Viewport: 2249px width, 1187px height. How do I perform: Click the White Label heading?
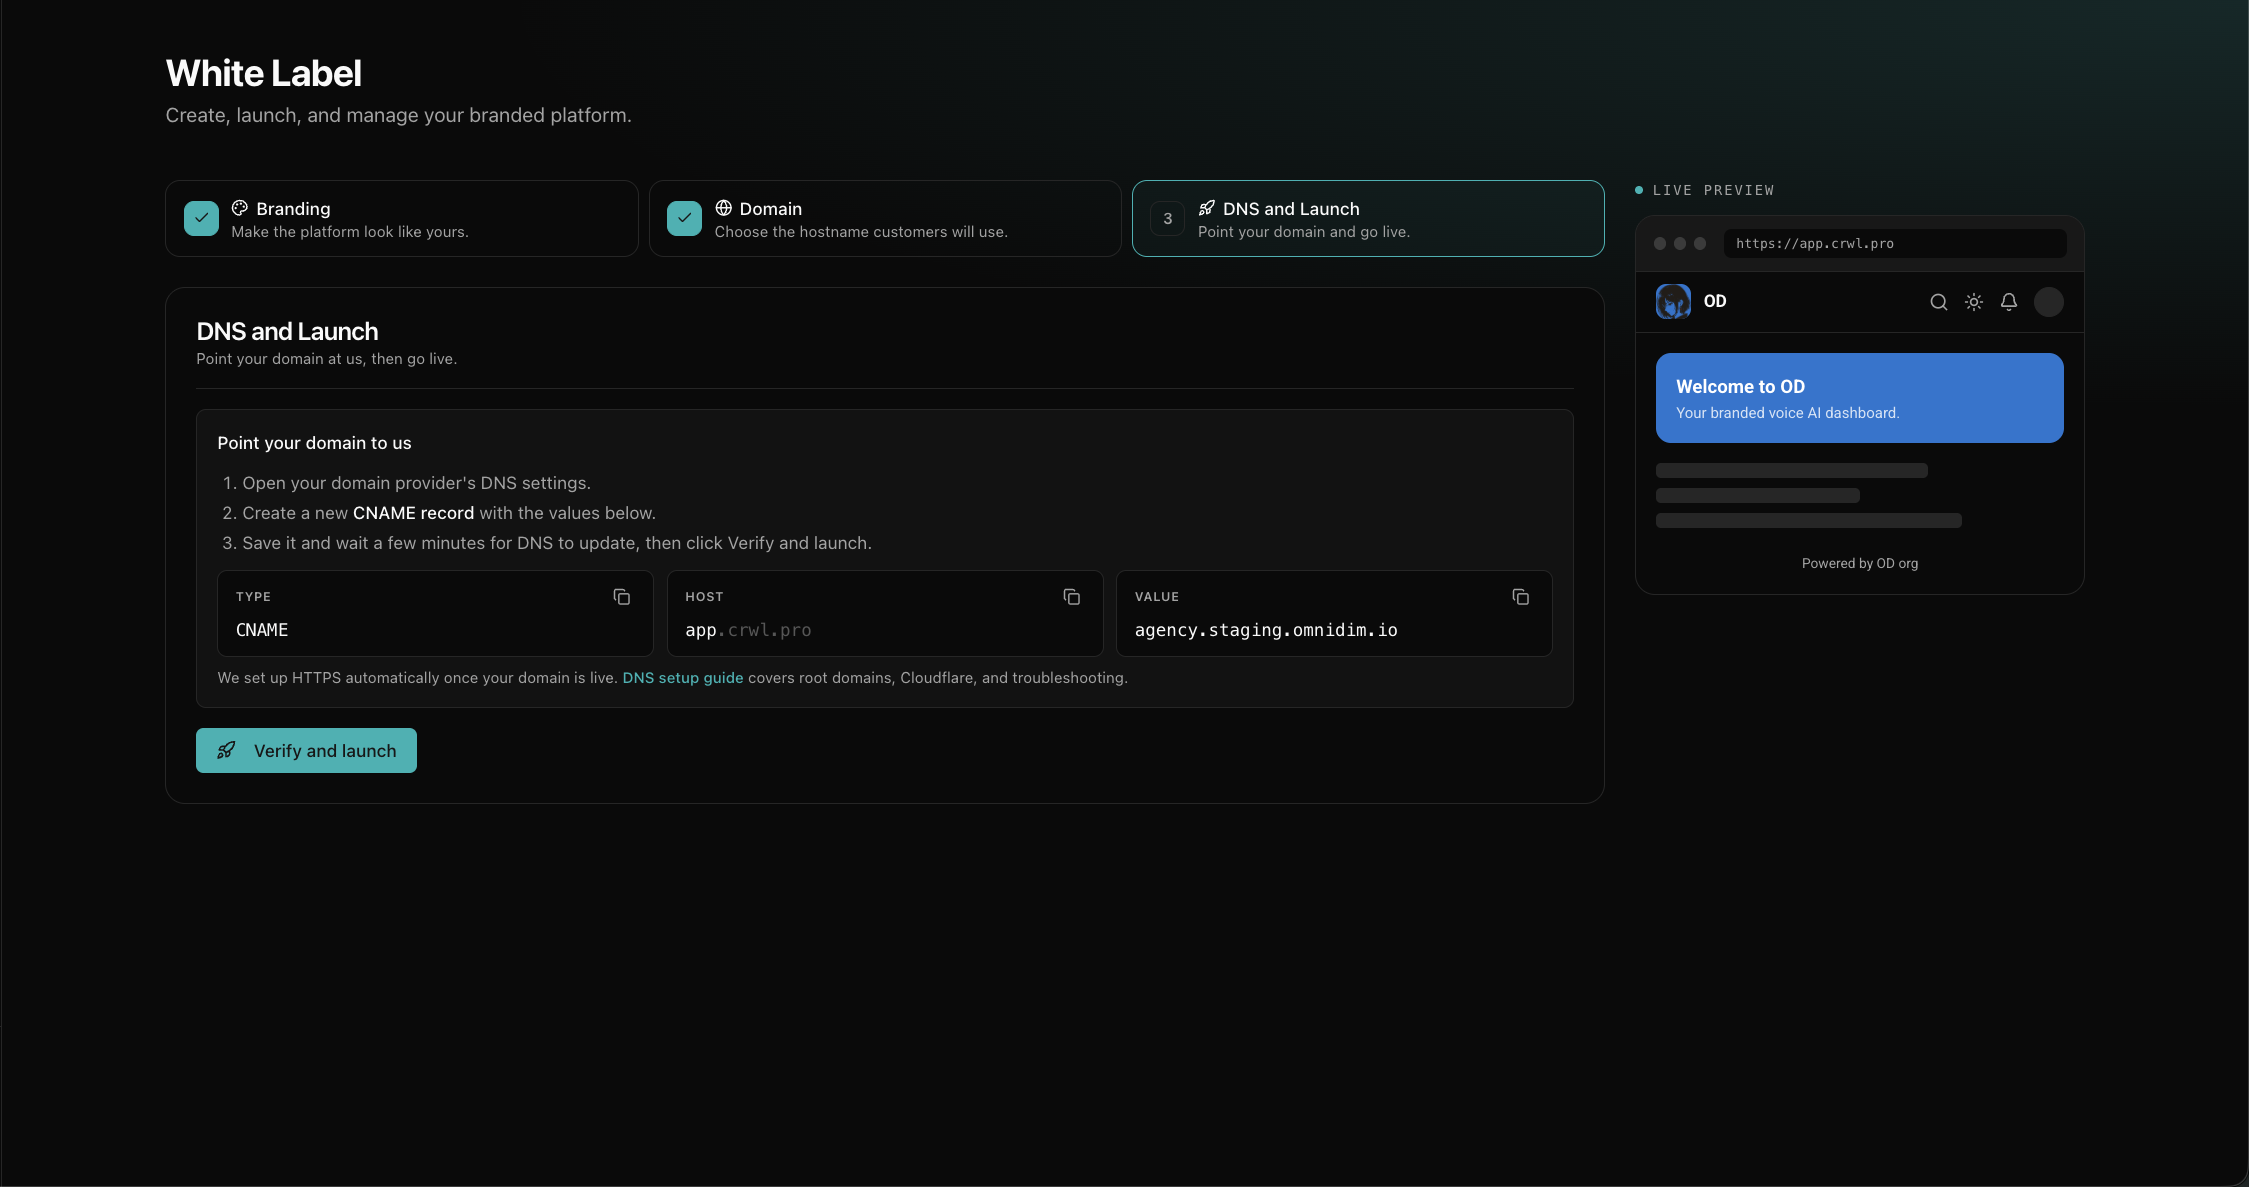[x=263, y=73]
